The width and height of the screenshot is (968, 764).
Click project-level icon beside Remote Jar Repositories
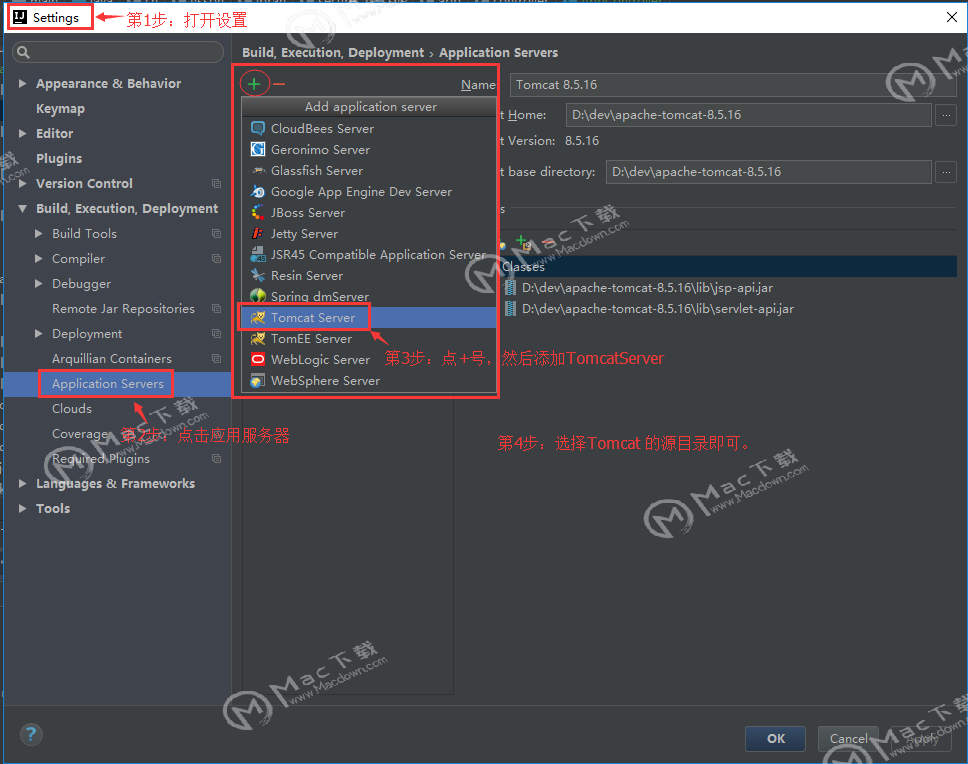click(216, 309)
